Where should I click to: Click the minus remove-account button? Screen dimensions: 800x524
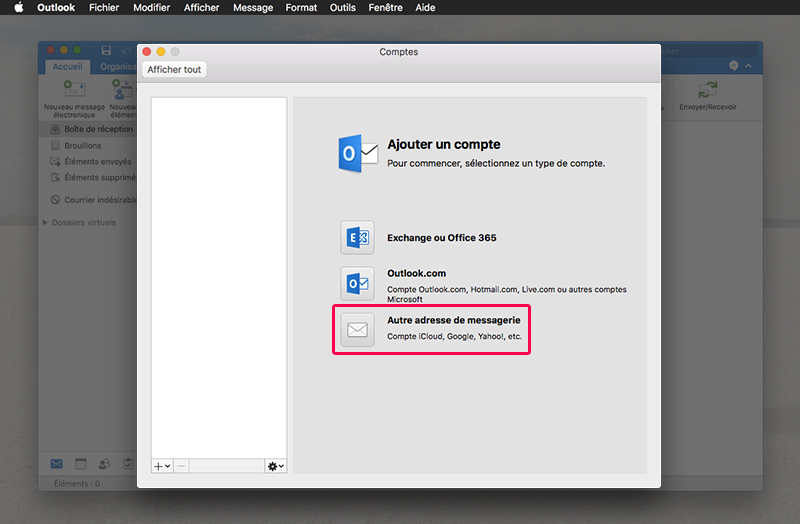click(x=181, y=466)
